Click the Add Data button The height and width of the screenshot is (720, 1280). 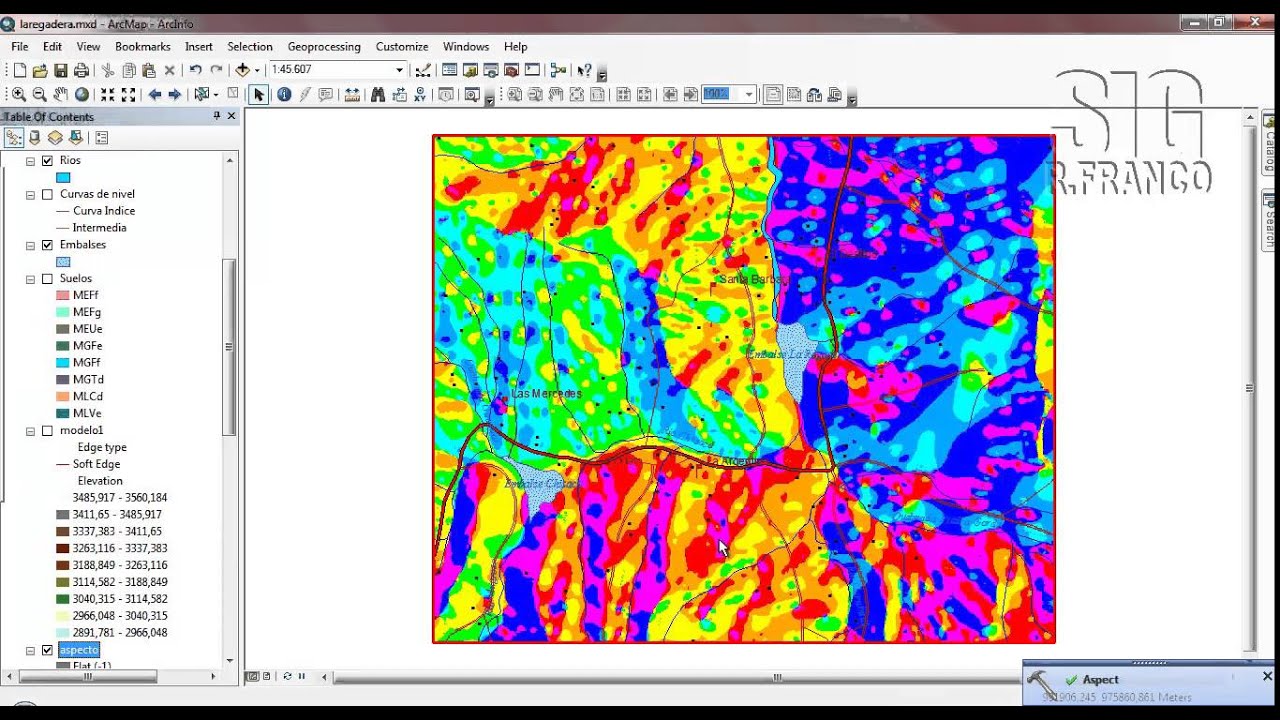point(242,70)
